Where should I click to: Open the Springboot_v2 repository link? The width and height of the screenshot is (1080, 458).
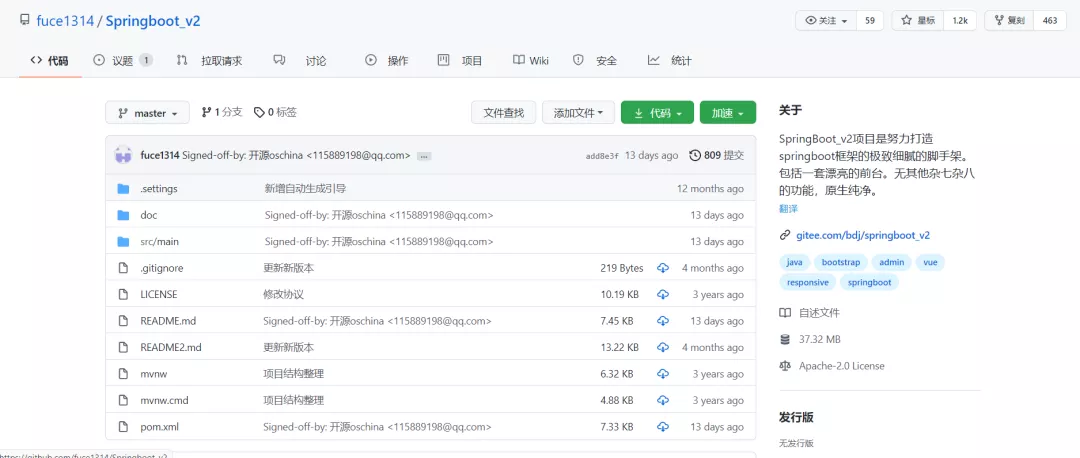pos(153,21)
